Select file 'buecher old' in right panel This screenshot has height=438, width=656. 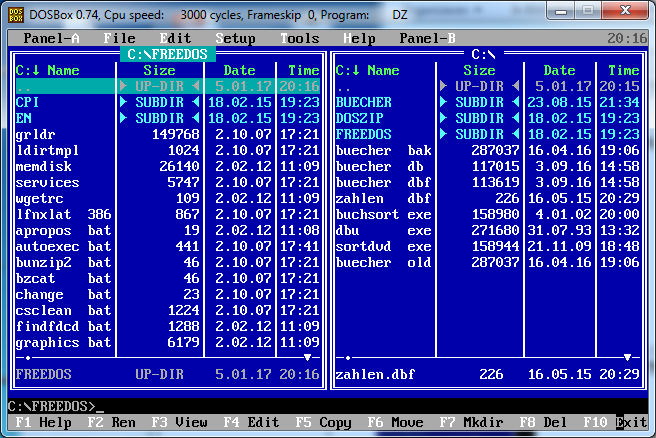(488, 262)
